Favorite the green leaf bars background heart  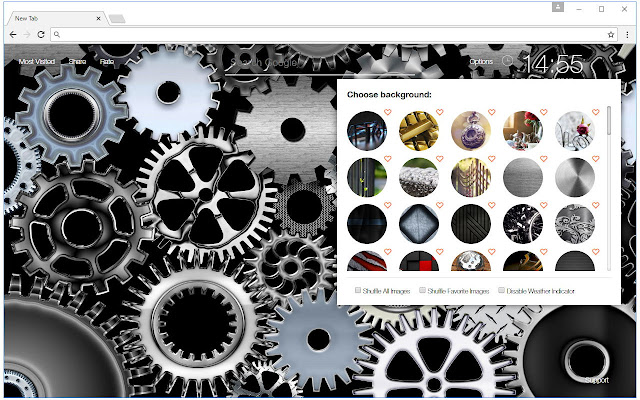(388, 158)
